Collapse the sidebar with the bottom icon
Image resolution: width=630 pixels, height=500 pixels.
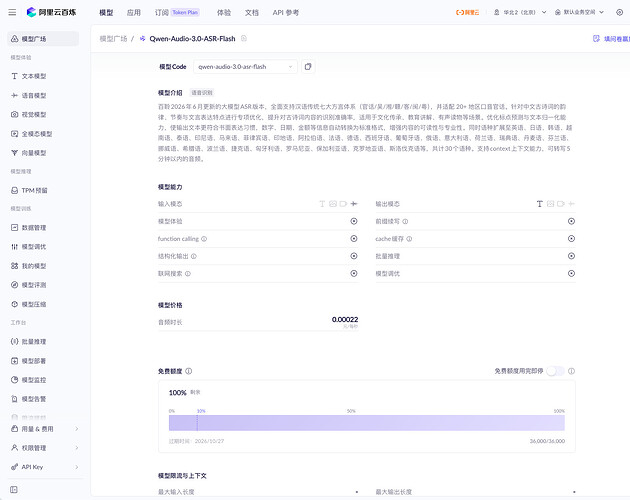[x=14, y=490]
